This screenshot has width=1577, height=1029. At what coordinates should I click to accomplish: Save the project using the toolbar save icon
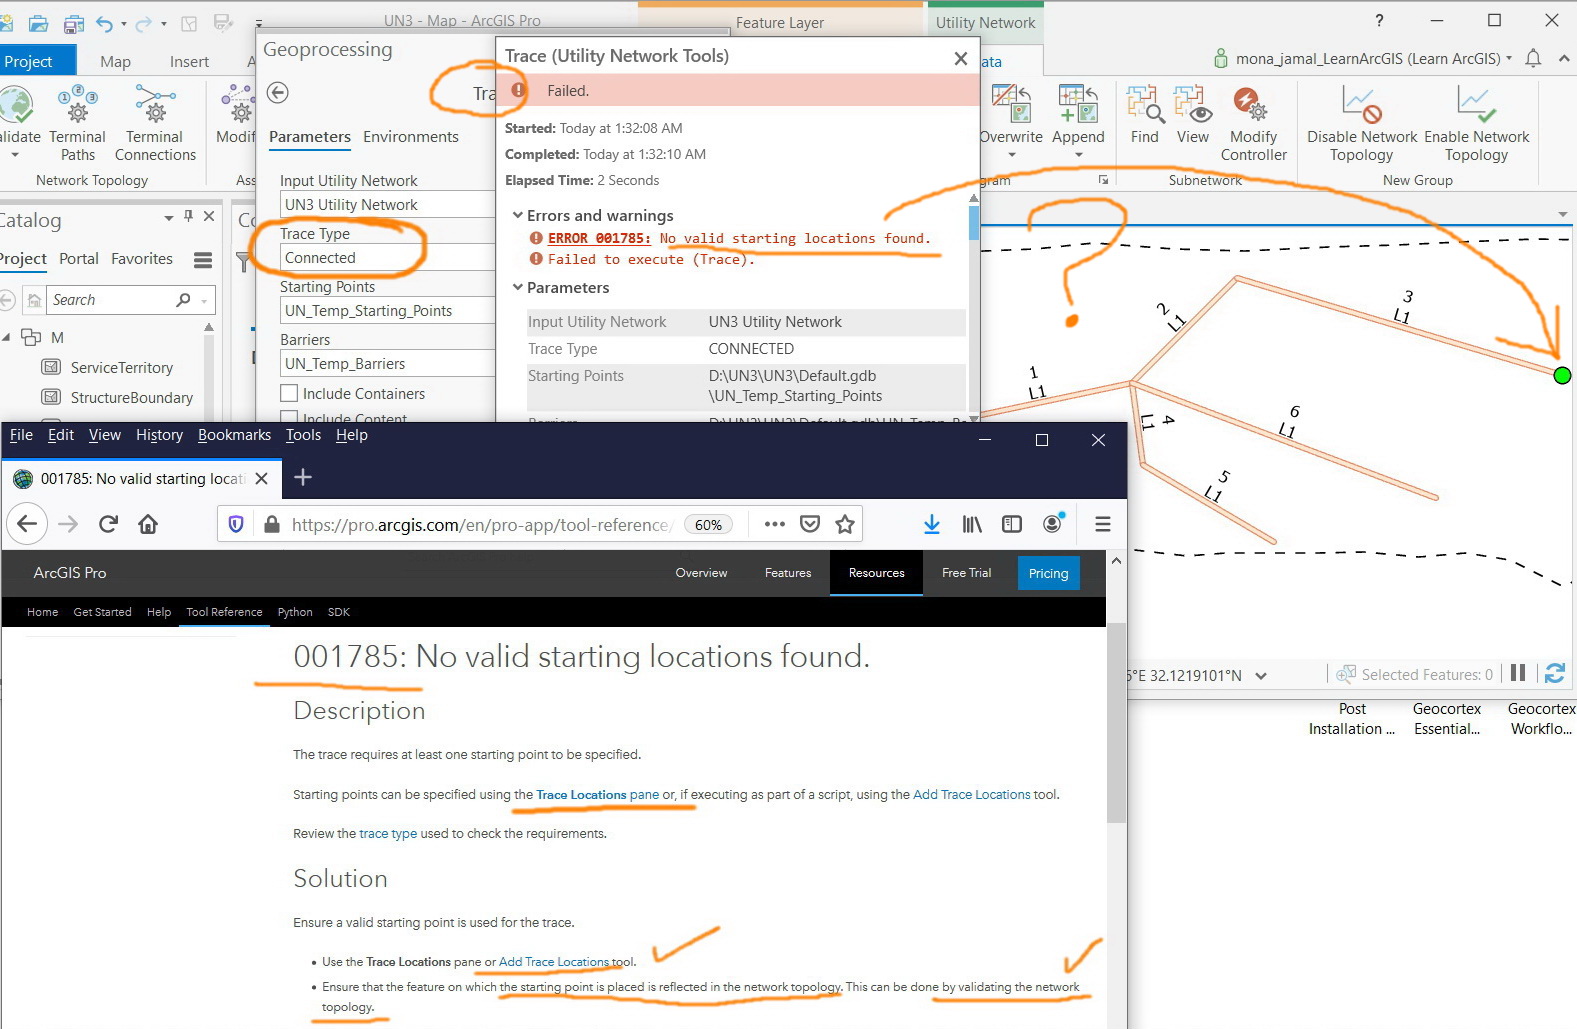(74, 22)
